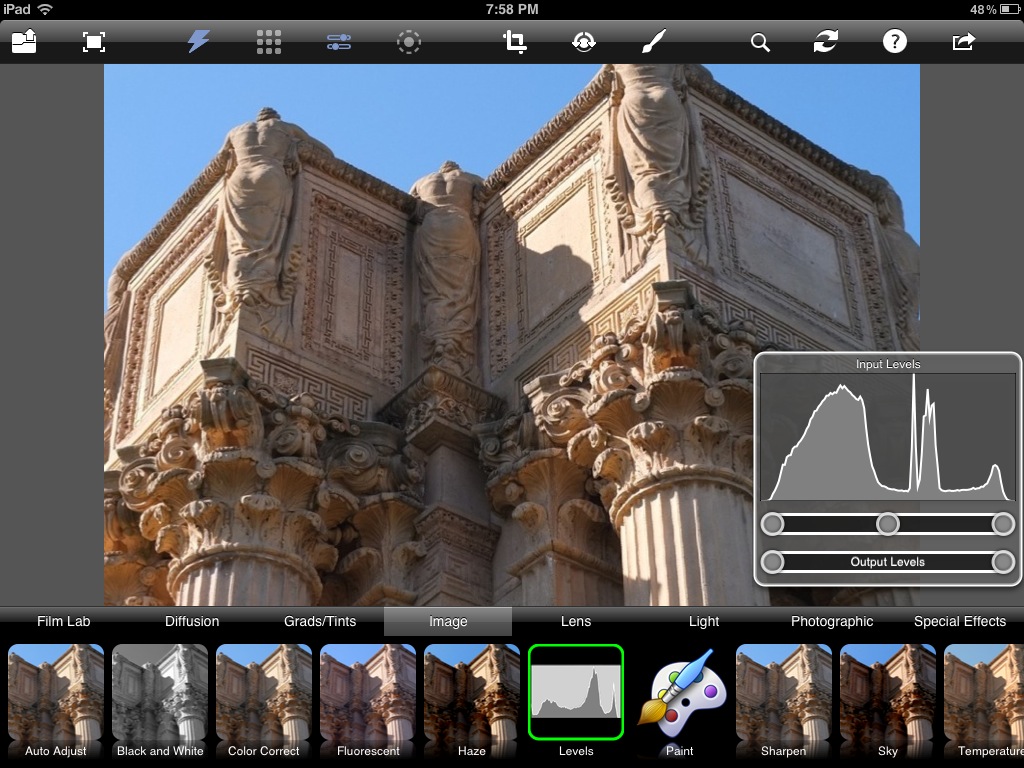
Task: Toggle the dashed circle mask icon
Action: pos(409,42)
